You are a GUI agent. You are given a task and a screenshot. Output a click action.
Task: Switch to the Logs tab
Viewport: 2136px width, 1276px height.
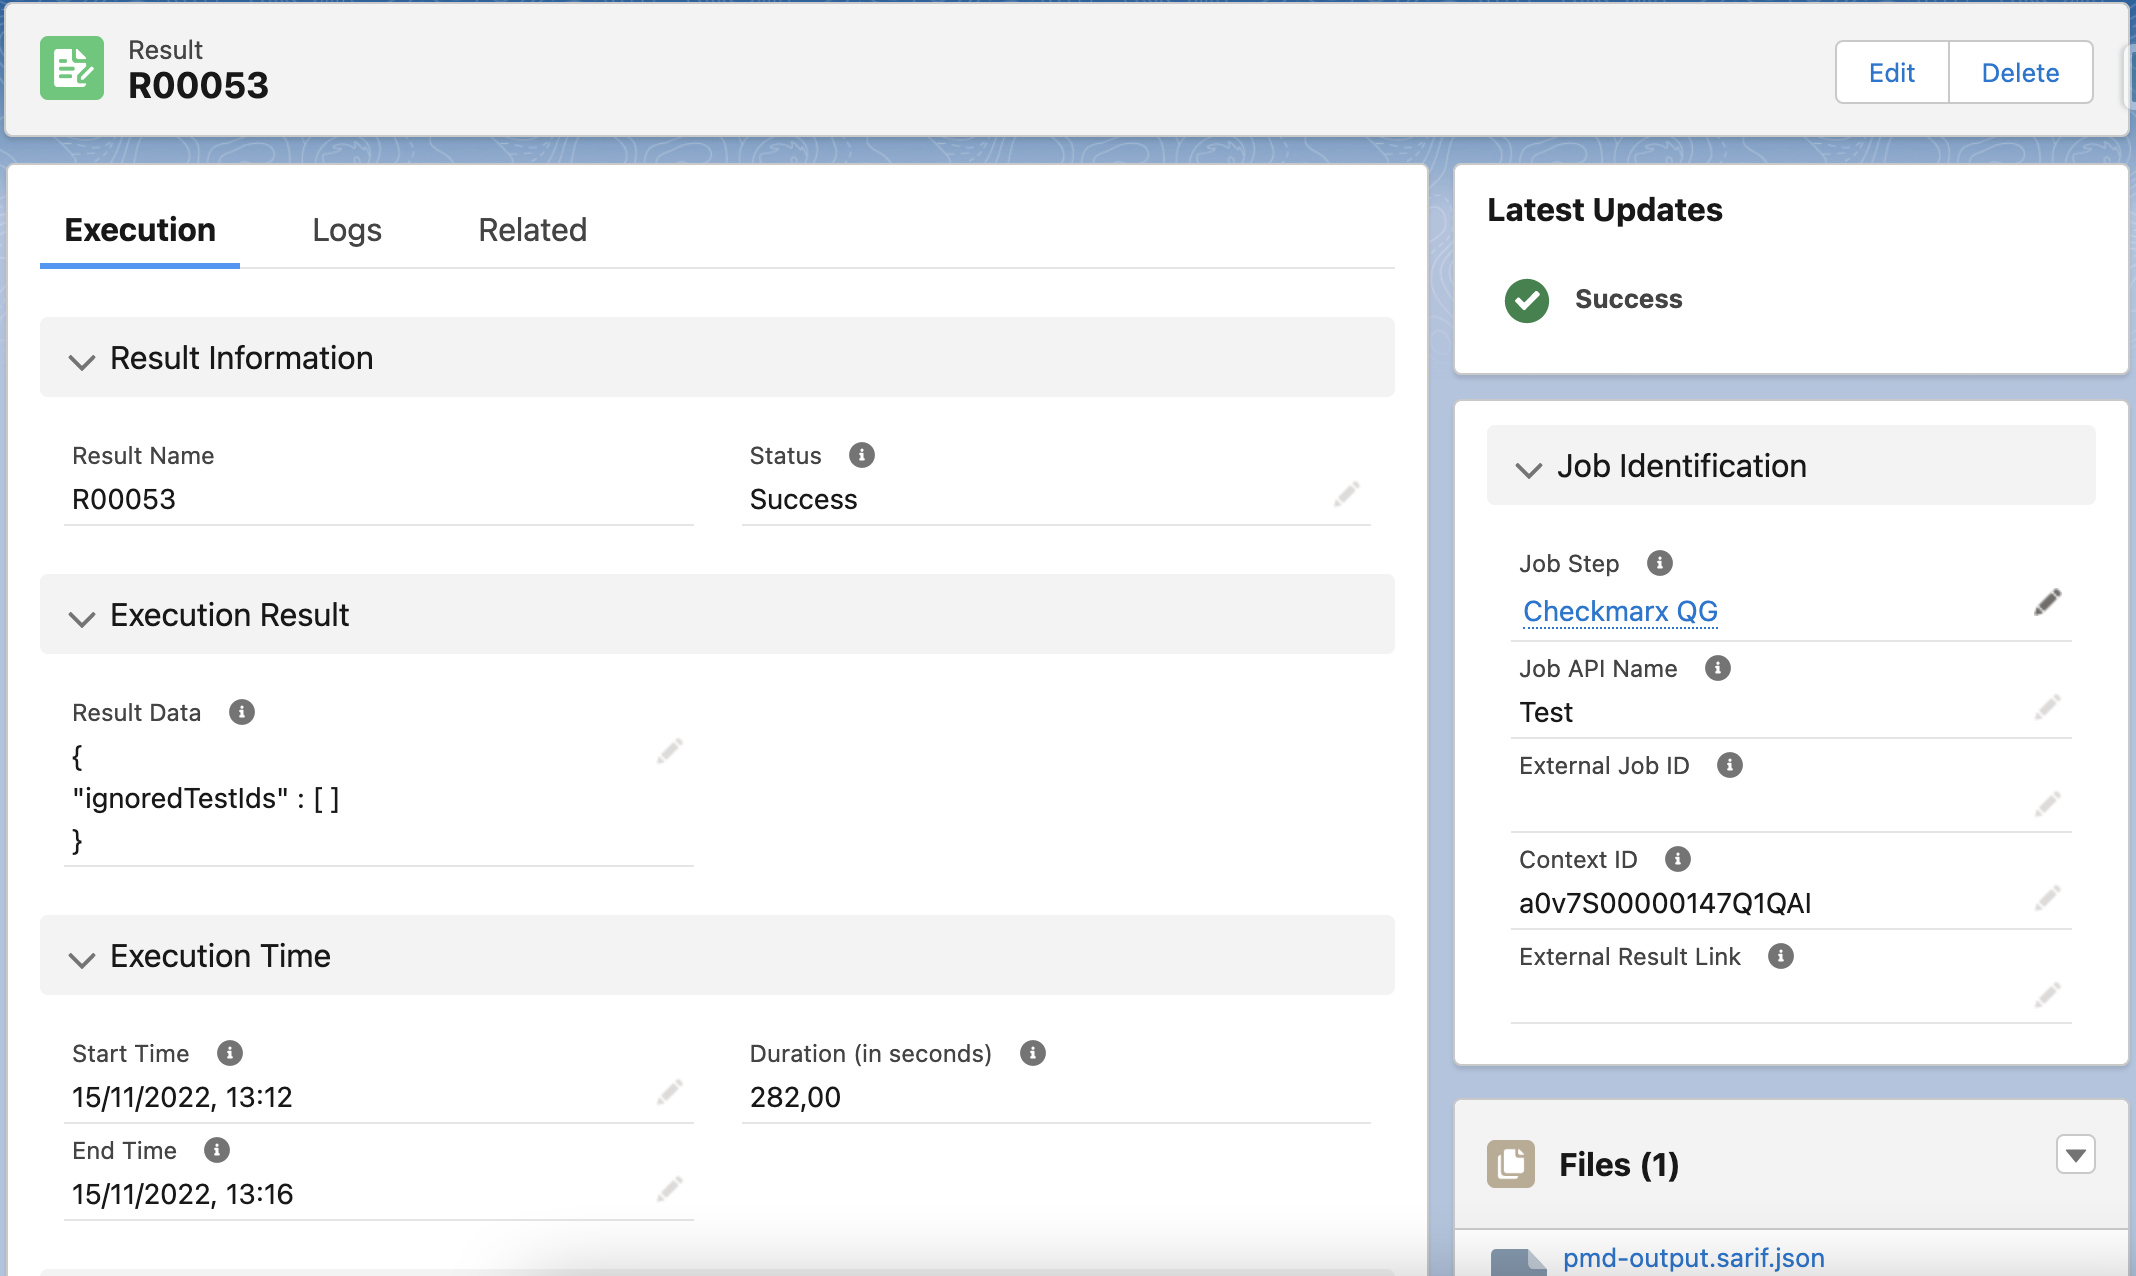click(x=347, y=230)
